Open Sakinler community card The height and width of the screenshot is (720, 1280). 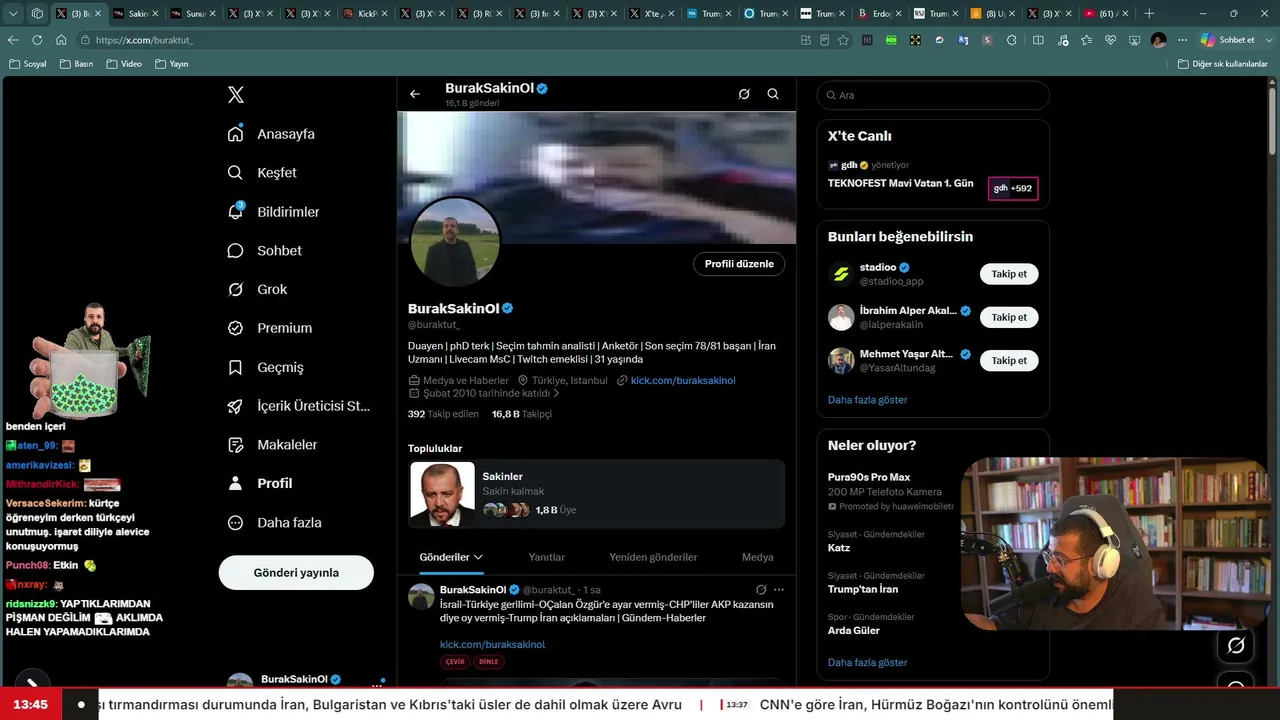point(597,493)
